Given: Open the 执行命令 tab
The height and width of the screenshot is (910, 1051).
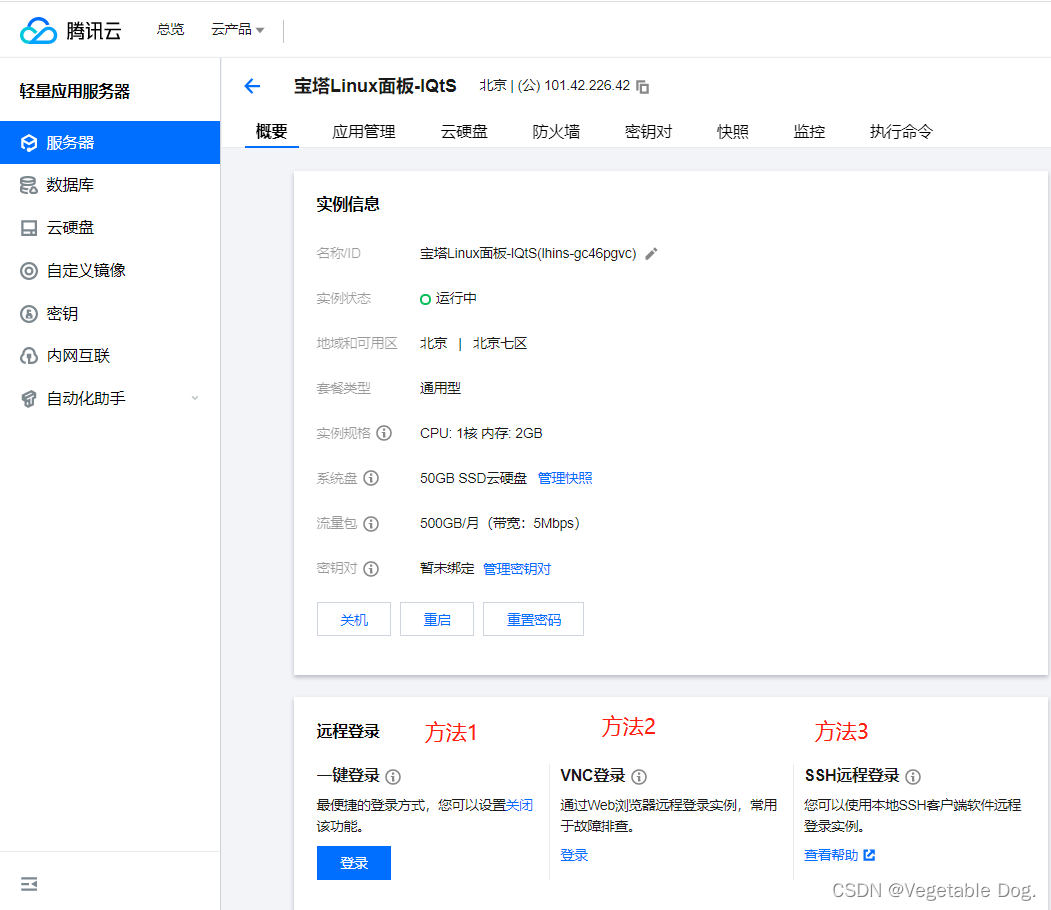Looking at the screenshot, I should click(x=901, y=131).
